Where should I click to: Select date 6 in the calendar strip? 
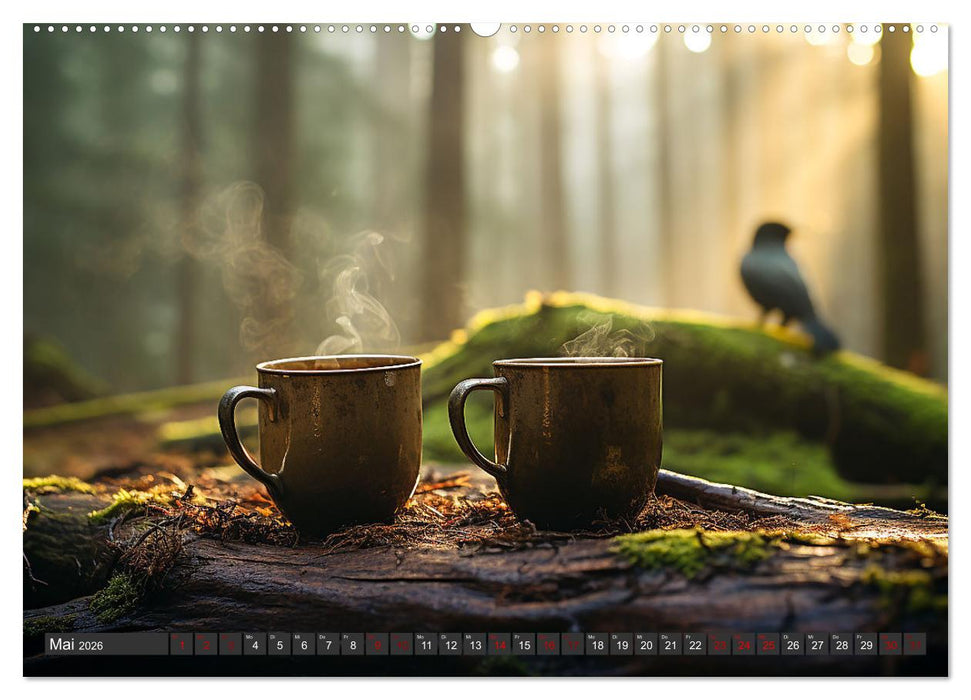click(304, 644)
